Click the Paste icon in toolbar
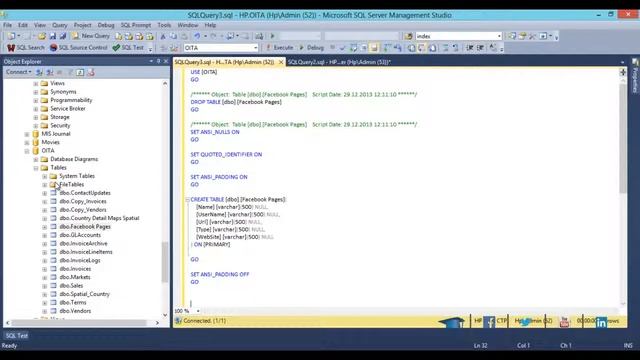The width and height of the screenshot is (640, 360). [x=184, y=36]
